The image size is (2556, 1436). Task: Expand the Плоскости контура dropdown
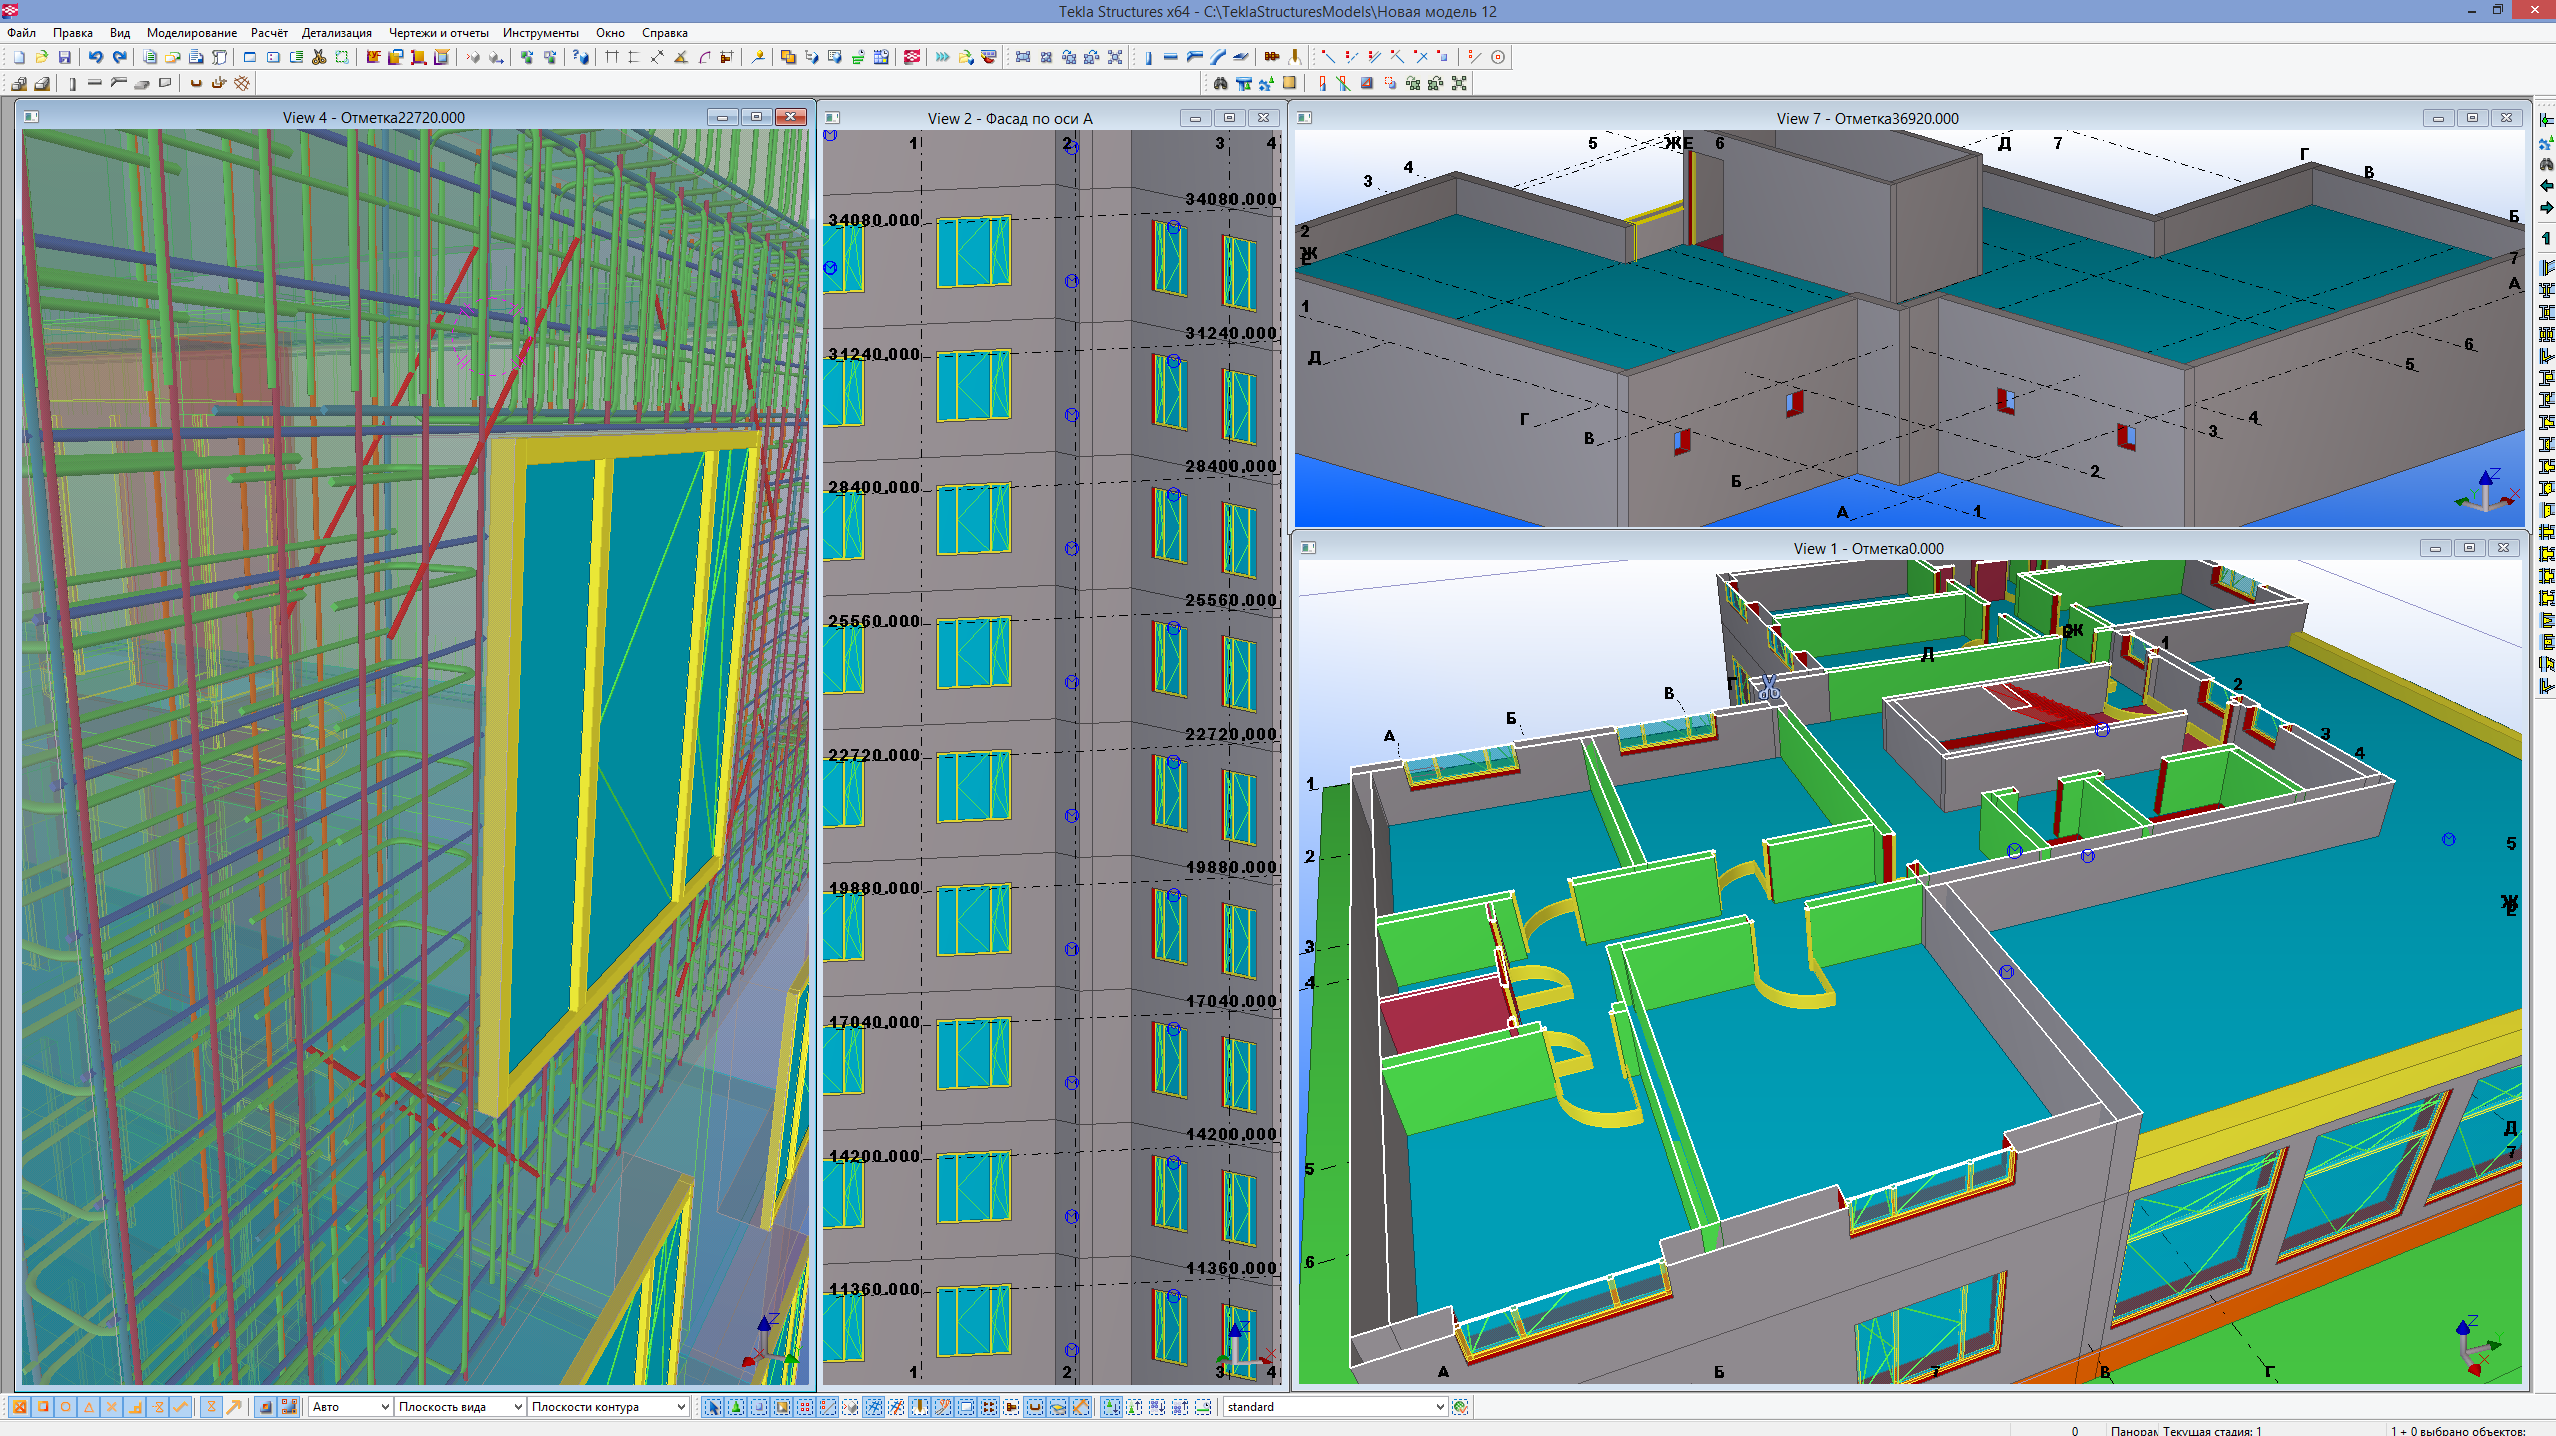681,1407
